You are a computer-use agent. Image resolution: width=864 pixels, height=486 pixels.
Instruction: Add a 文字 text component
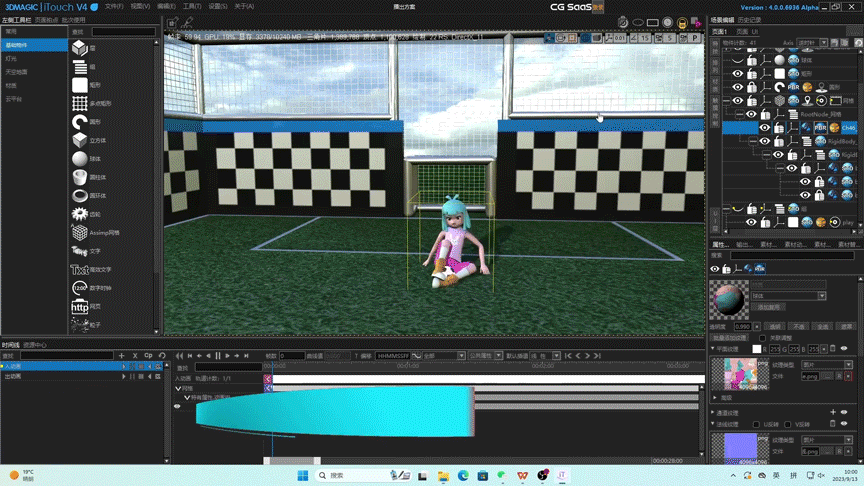point(80,251)
